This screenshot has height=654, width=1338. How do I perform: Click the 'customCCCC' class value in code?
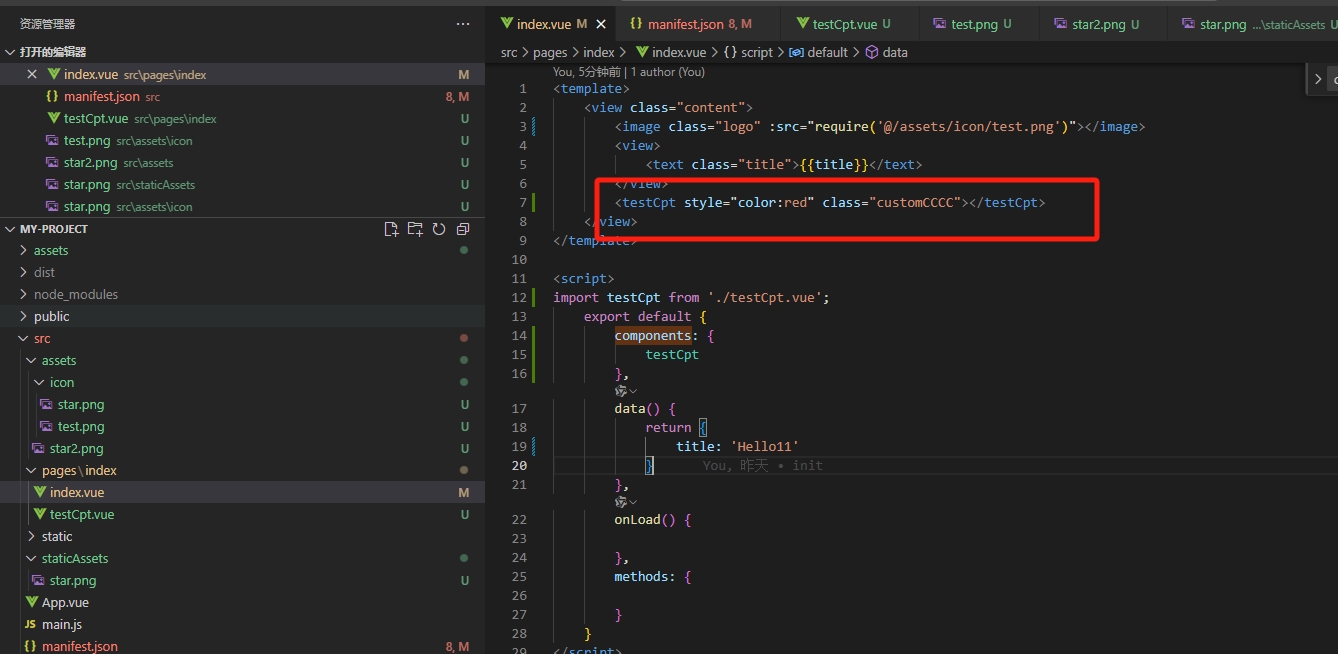(915, 203)
